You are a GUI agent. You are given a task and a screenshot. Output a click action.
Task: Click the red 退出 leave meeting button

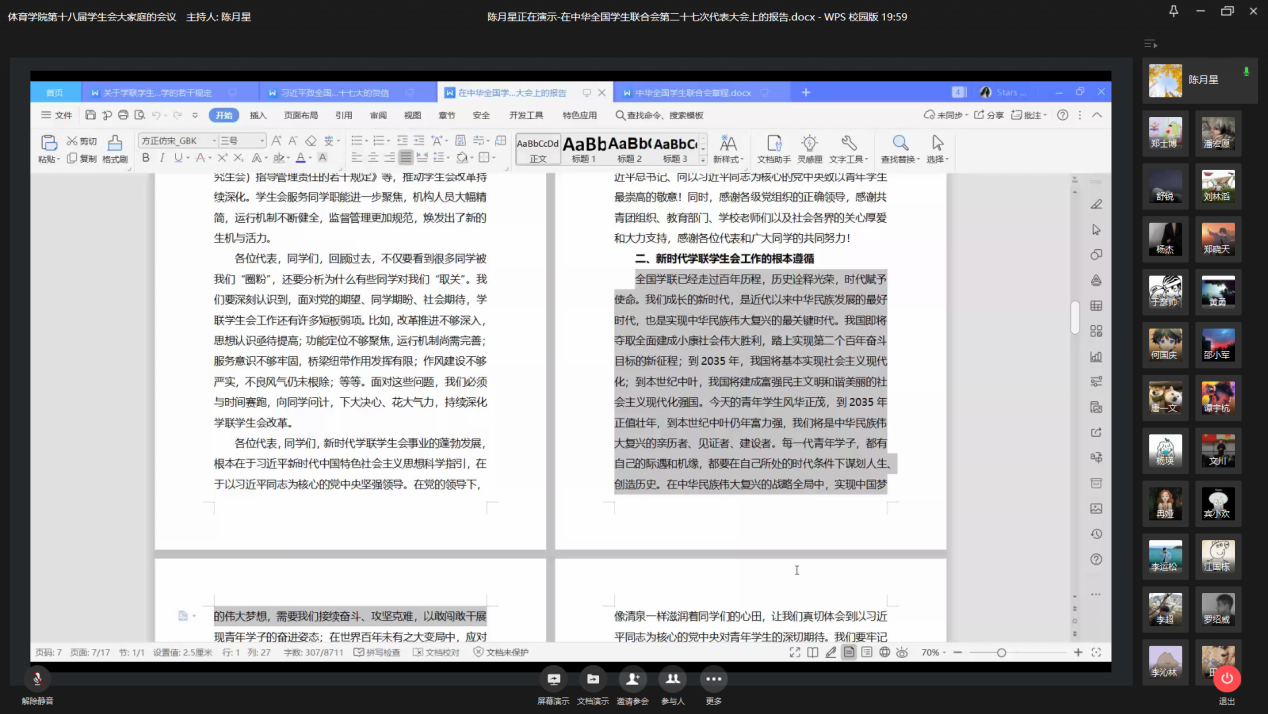click(1227, 679)
